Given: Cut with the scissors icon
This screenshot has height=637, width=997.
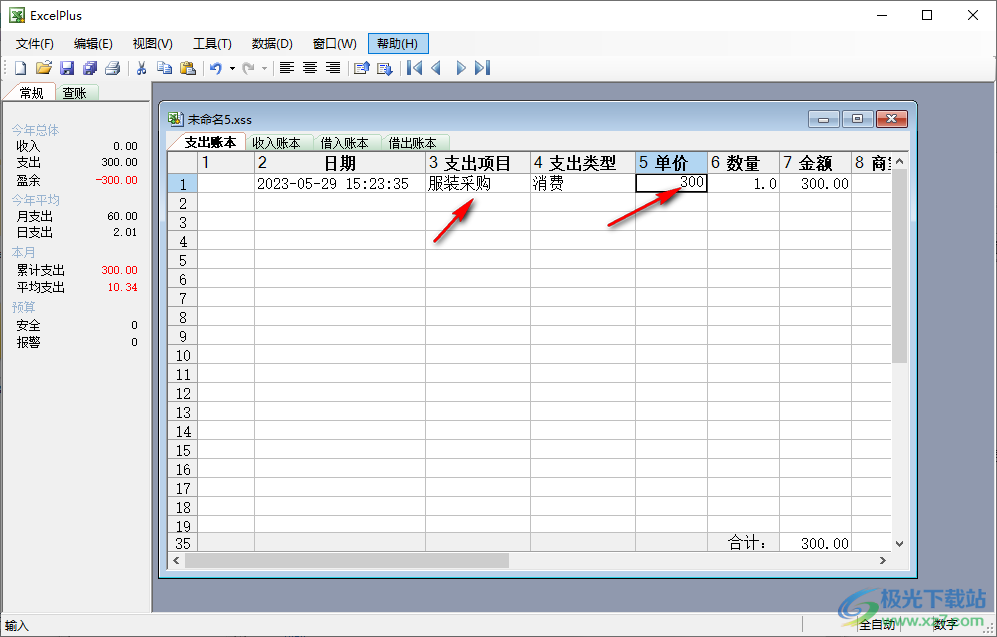Looking at the screenshot, I should [141, 68].
